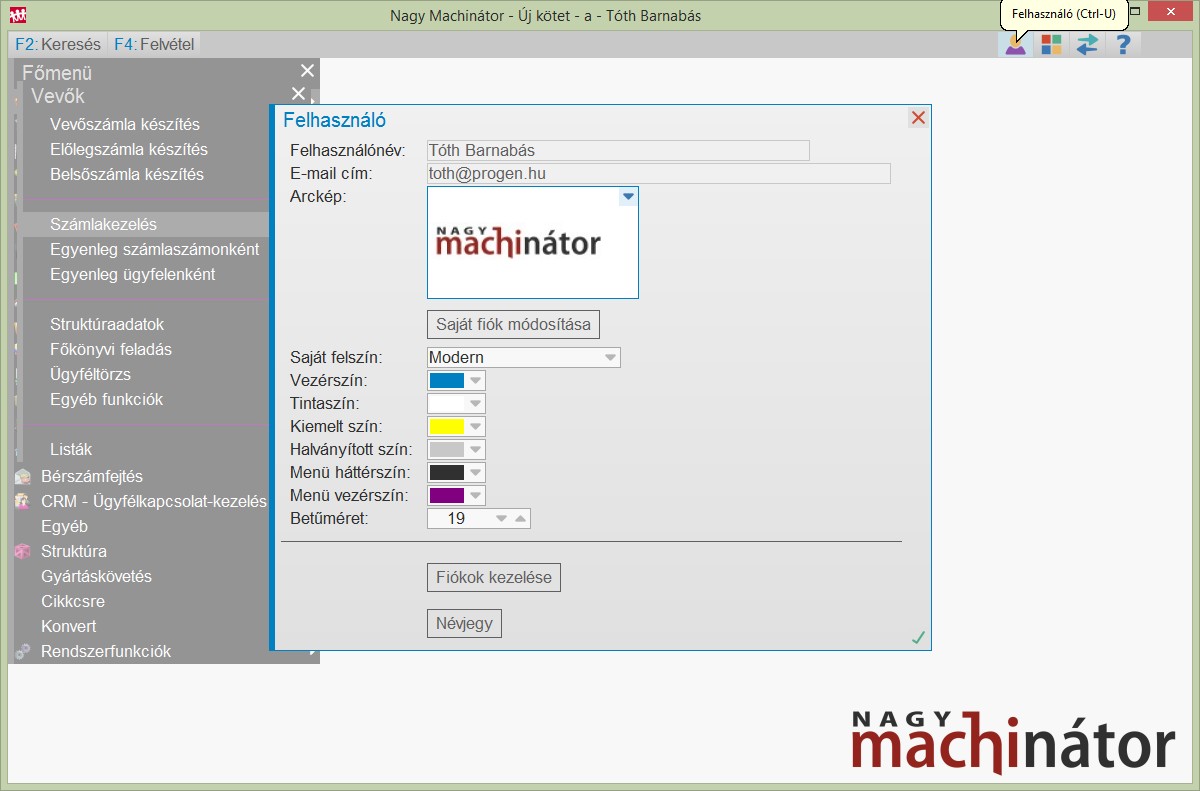The width and height of the screenshot is (1200, 791).
Task: Open the Cikkcsre main menu entry
Action: click(73, 602)
